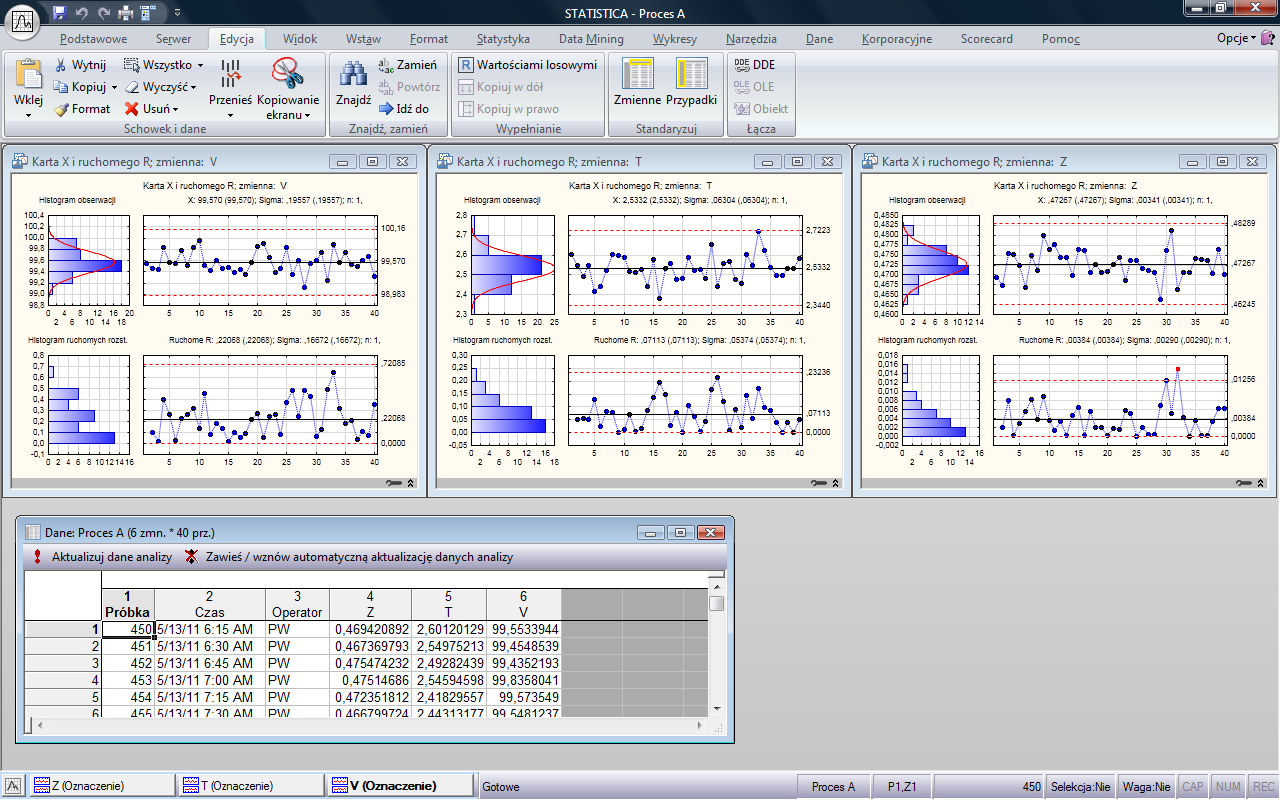Viewport: 1280px width, 800px height.
Task: Click the Wklej (paste) clipboard icon
Action: 29,74
